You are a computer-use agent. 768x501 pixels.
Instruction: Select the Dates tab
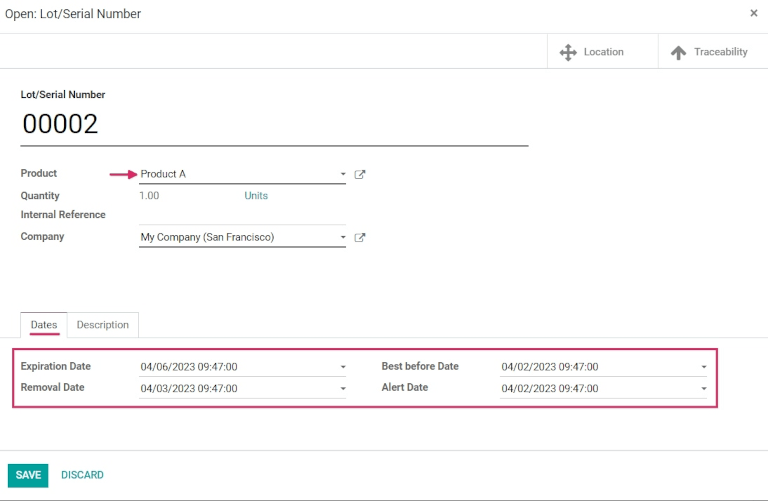click(44, 325)
